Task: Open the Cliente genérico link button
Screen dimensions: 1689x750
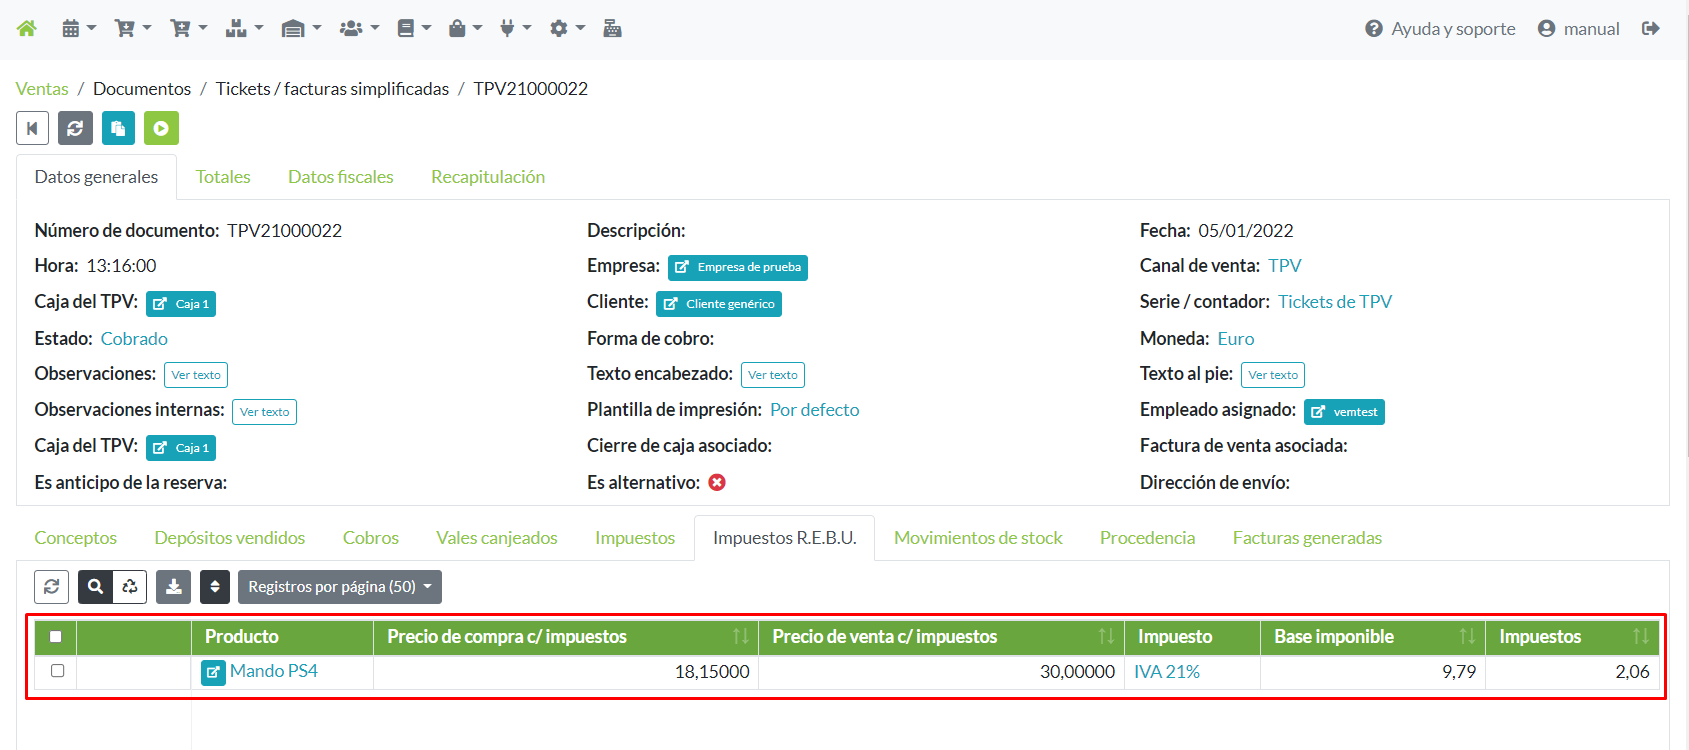Action: click(719, 304)
